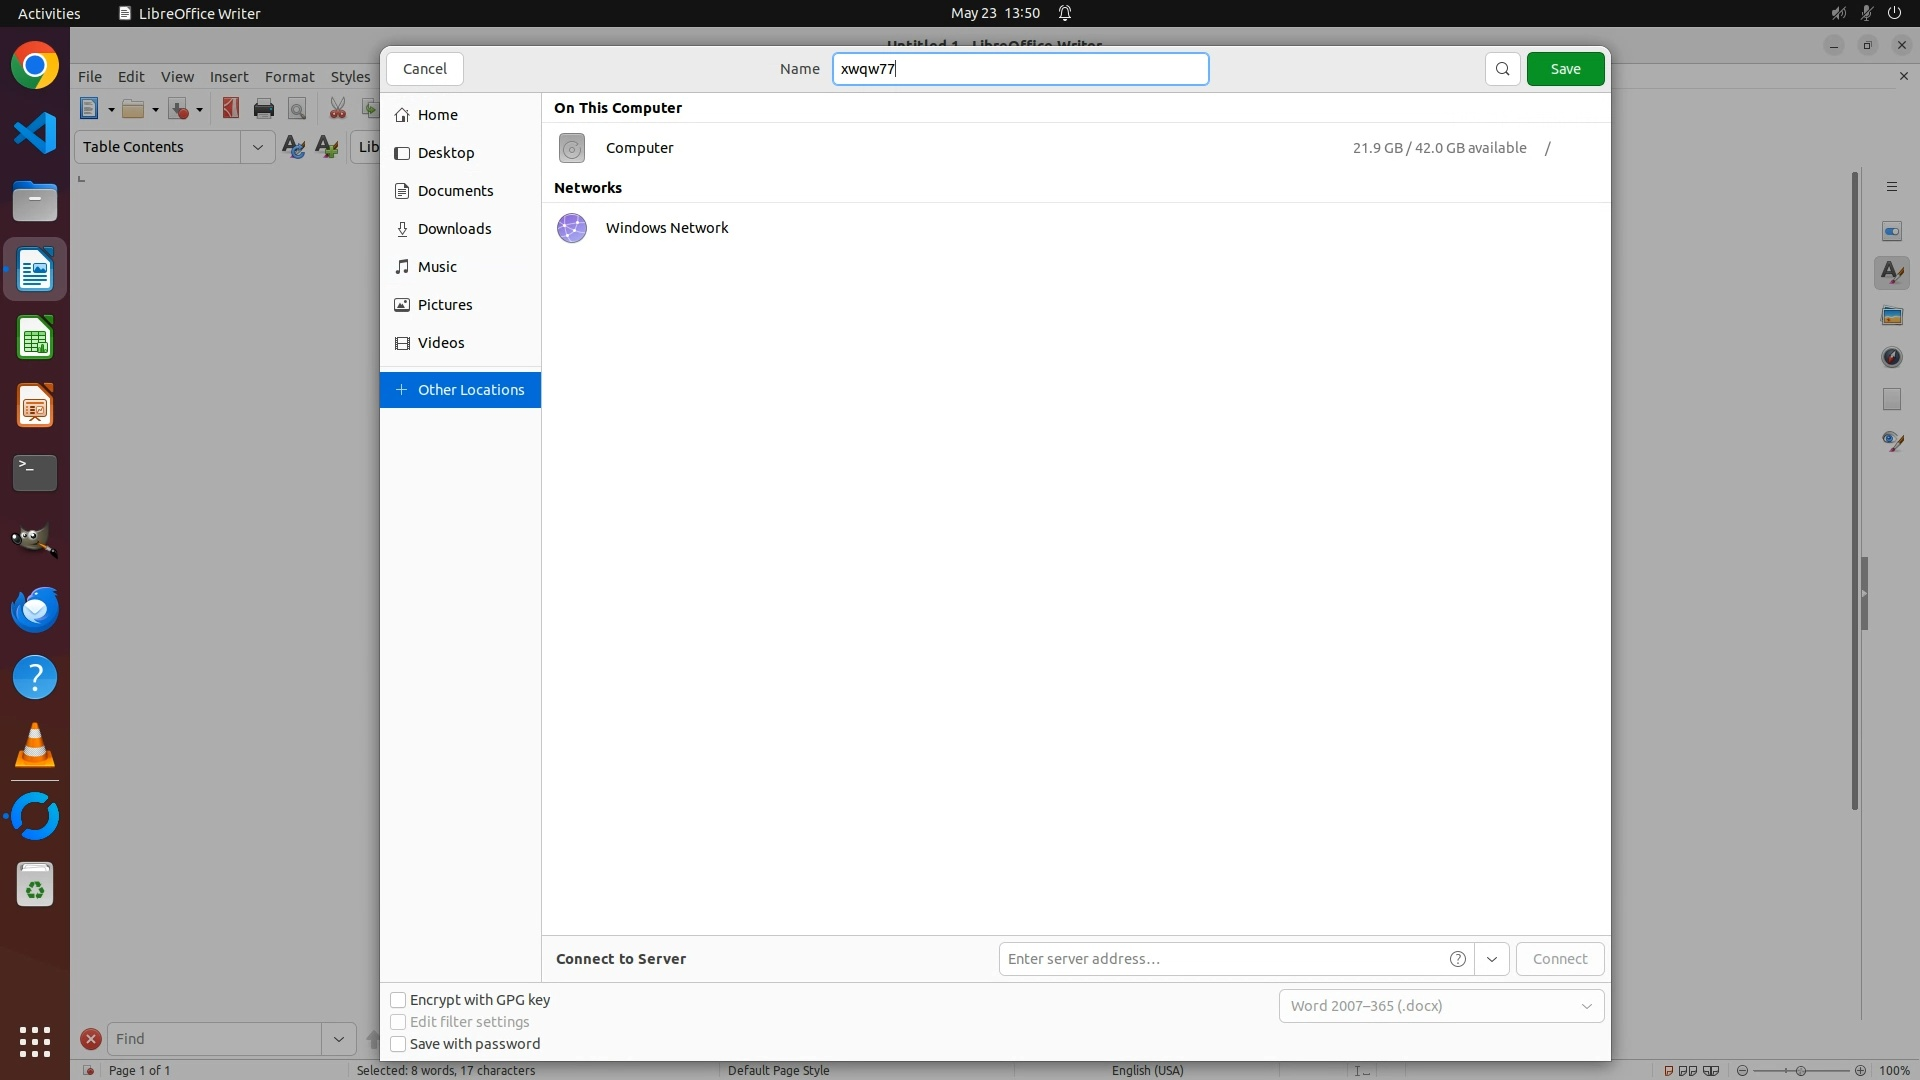Click the Cut scissors toolbar icon
This screenshot has height=1080, width=1920.
pos(338,109)
